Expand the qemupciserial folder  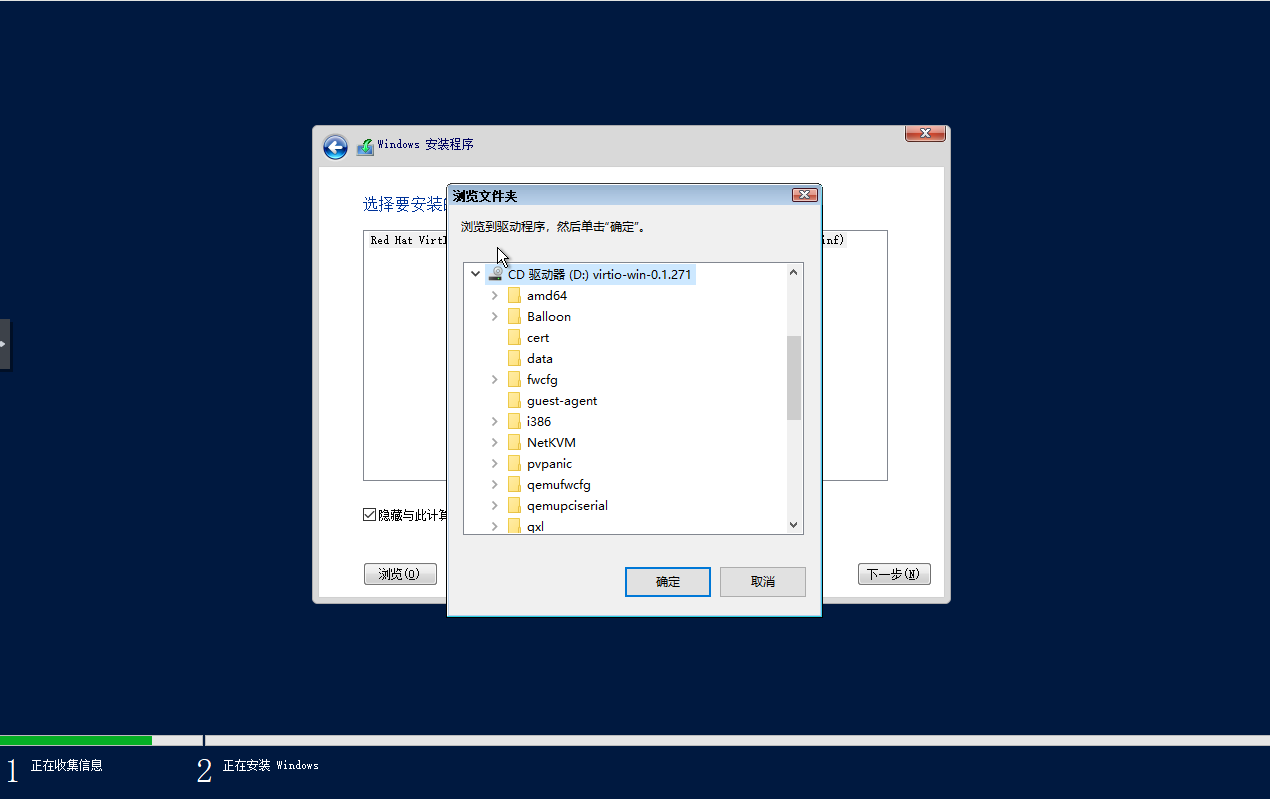pos(494,506)
